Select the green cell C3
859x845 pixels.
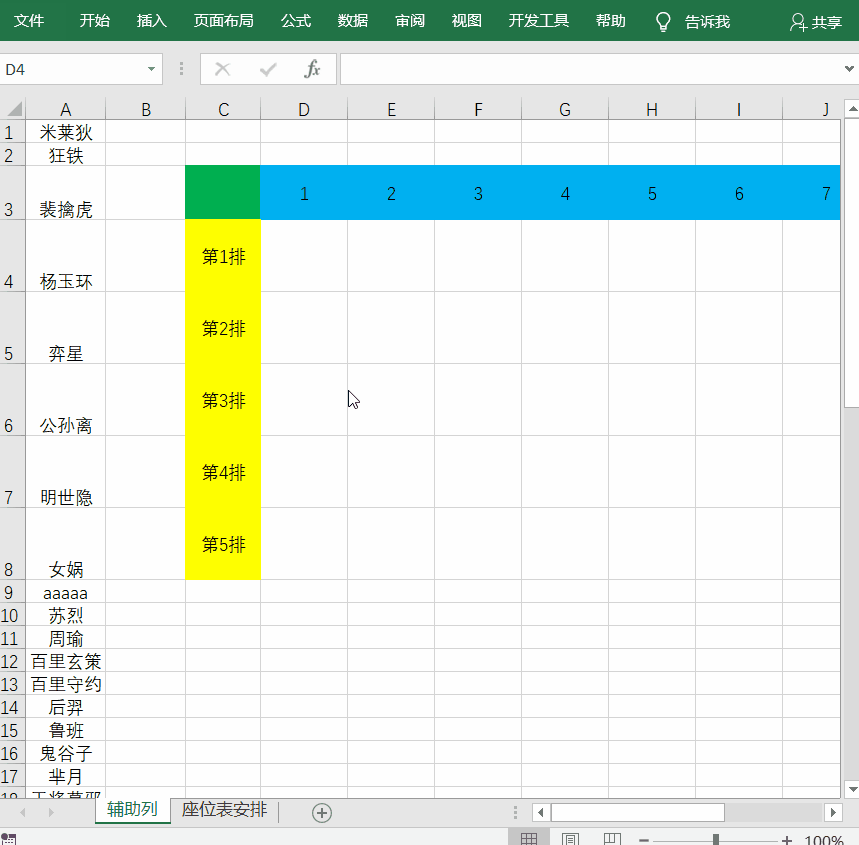point(223,193)
